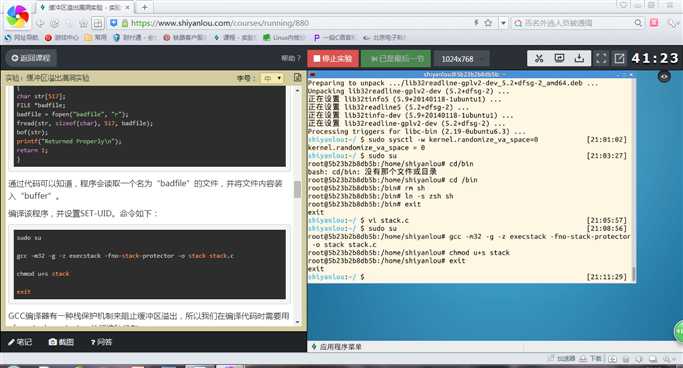Screen dimensions: 683x368
Task: Click the 41:23 countdown timer
Action: tap(655, 58)
